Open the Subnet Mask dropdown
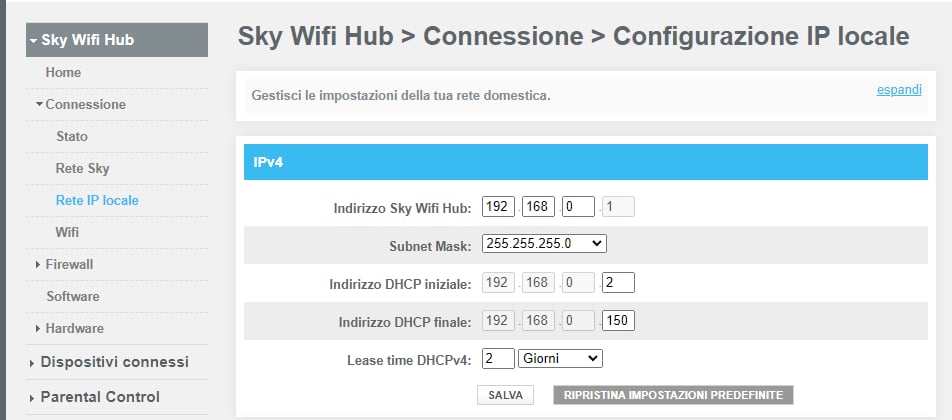952x420 pixels. click(x=544, y=244)
